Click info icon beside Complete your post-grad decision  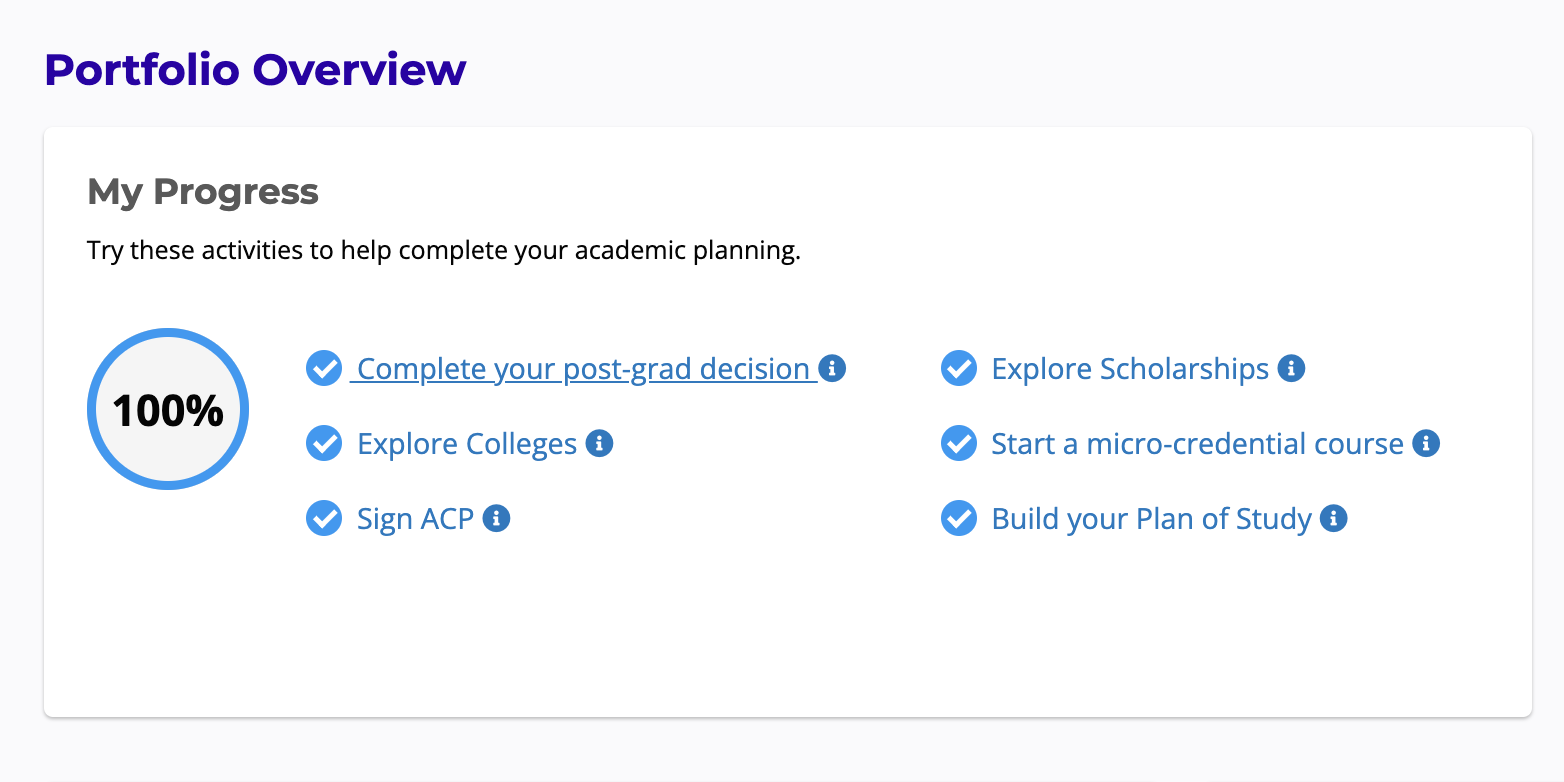832,368
